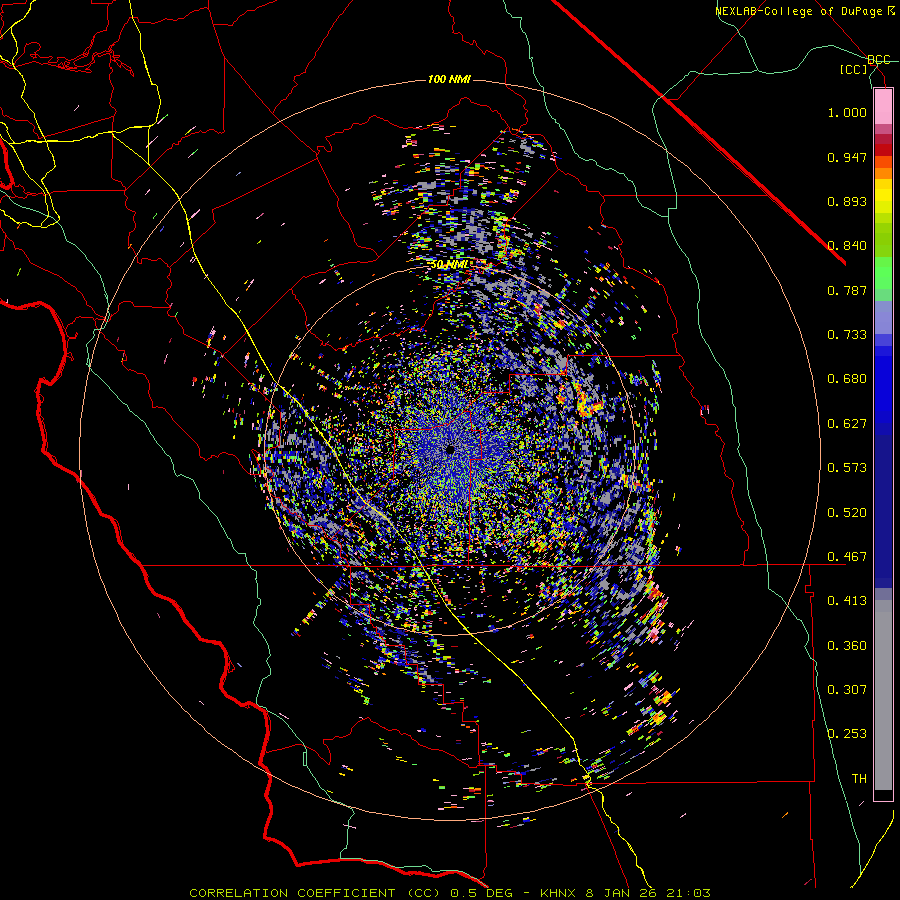Click the 0.787 scale value
The image size is (900, 900).
847,290
